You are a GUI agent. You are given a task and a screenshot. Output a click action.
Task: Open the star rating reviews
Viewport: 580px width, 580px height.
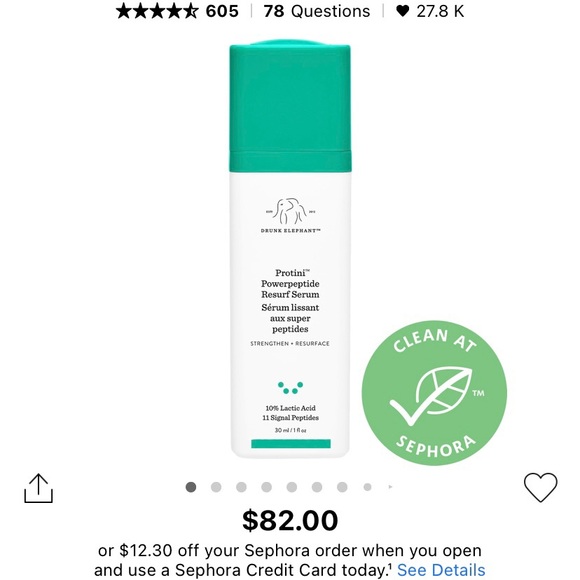pyautogui.click(x=158, y=11)
